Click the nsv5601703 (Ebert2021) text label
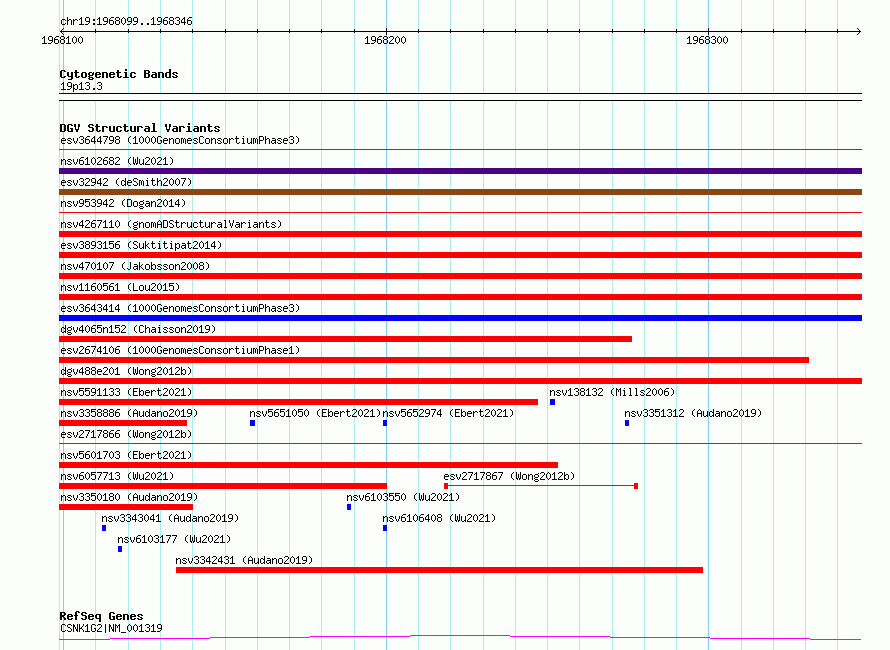Screen dimensions: 890x650 [x=126, y=455]
